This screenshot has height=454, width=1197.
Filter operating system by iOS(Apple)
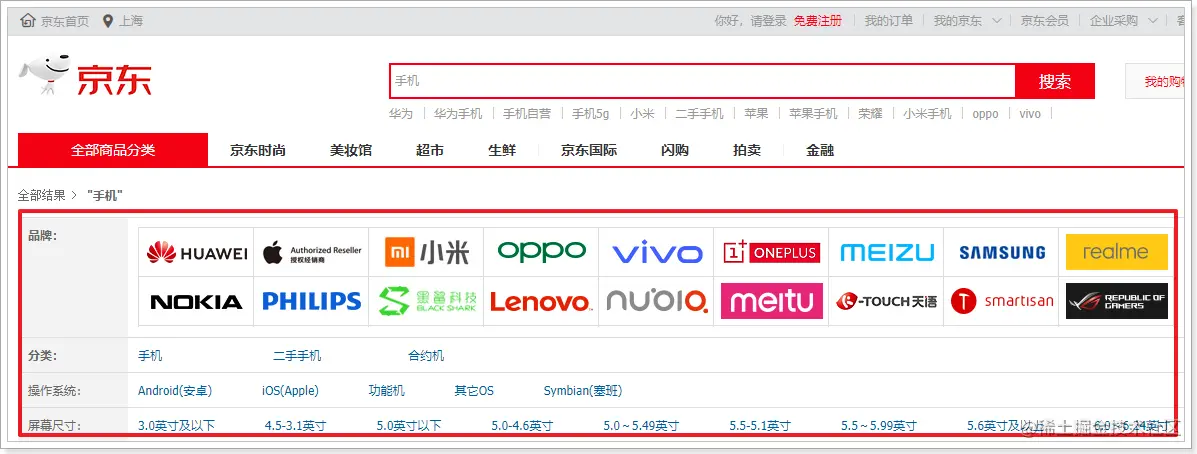[290, 391]
